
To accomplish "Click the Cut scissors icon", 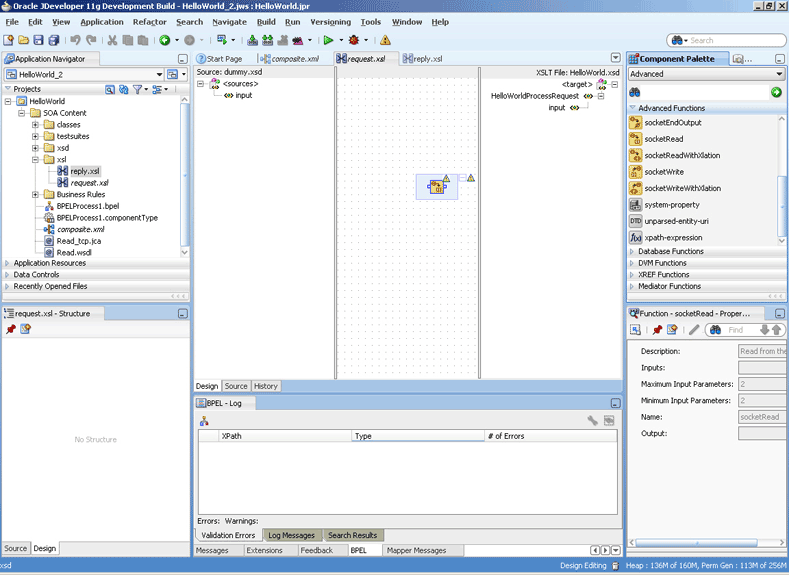I will pos(112,40).
